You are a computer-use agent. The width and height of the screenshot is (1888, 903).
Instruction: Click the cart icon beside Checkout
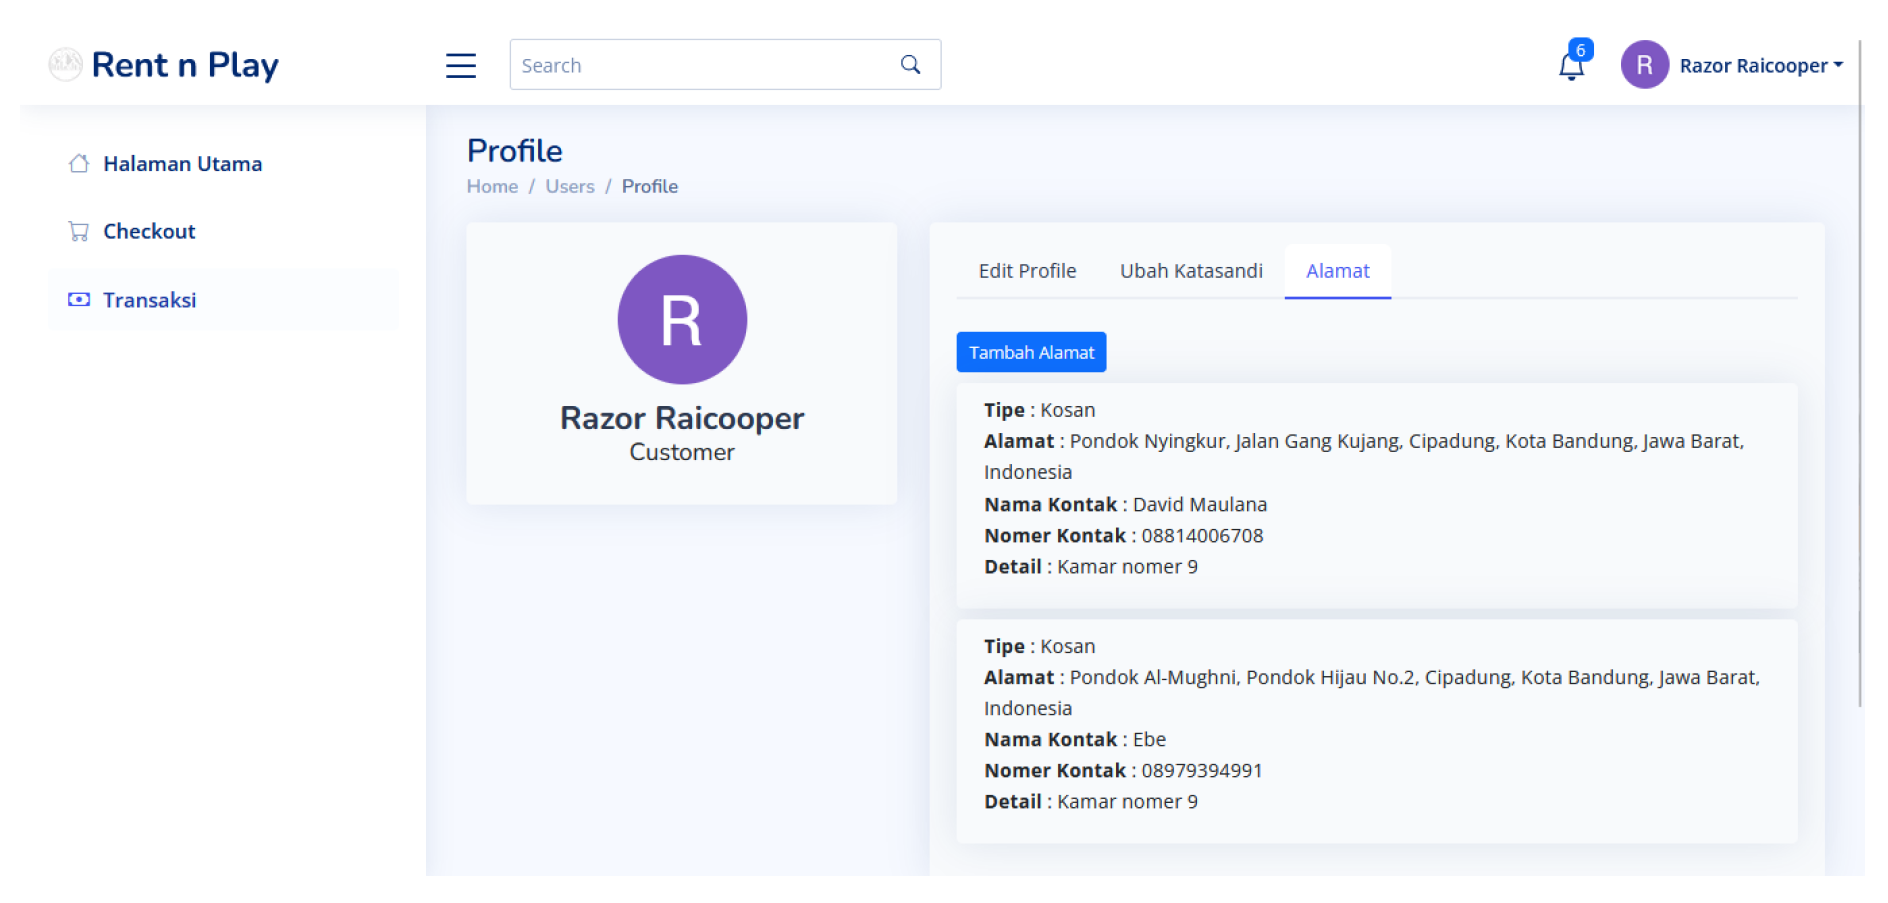pyautogui.click(x=79, y=232)
